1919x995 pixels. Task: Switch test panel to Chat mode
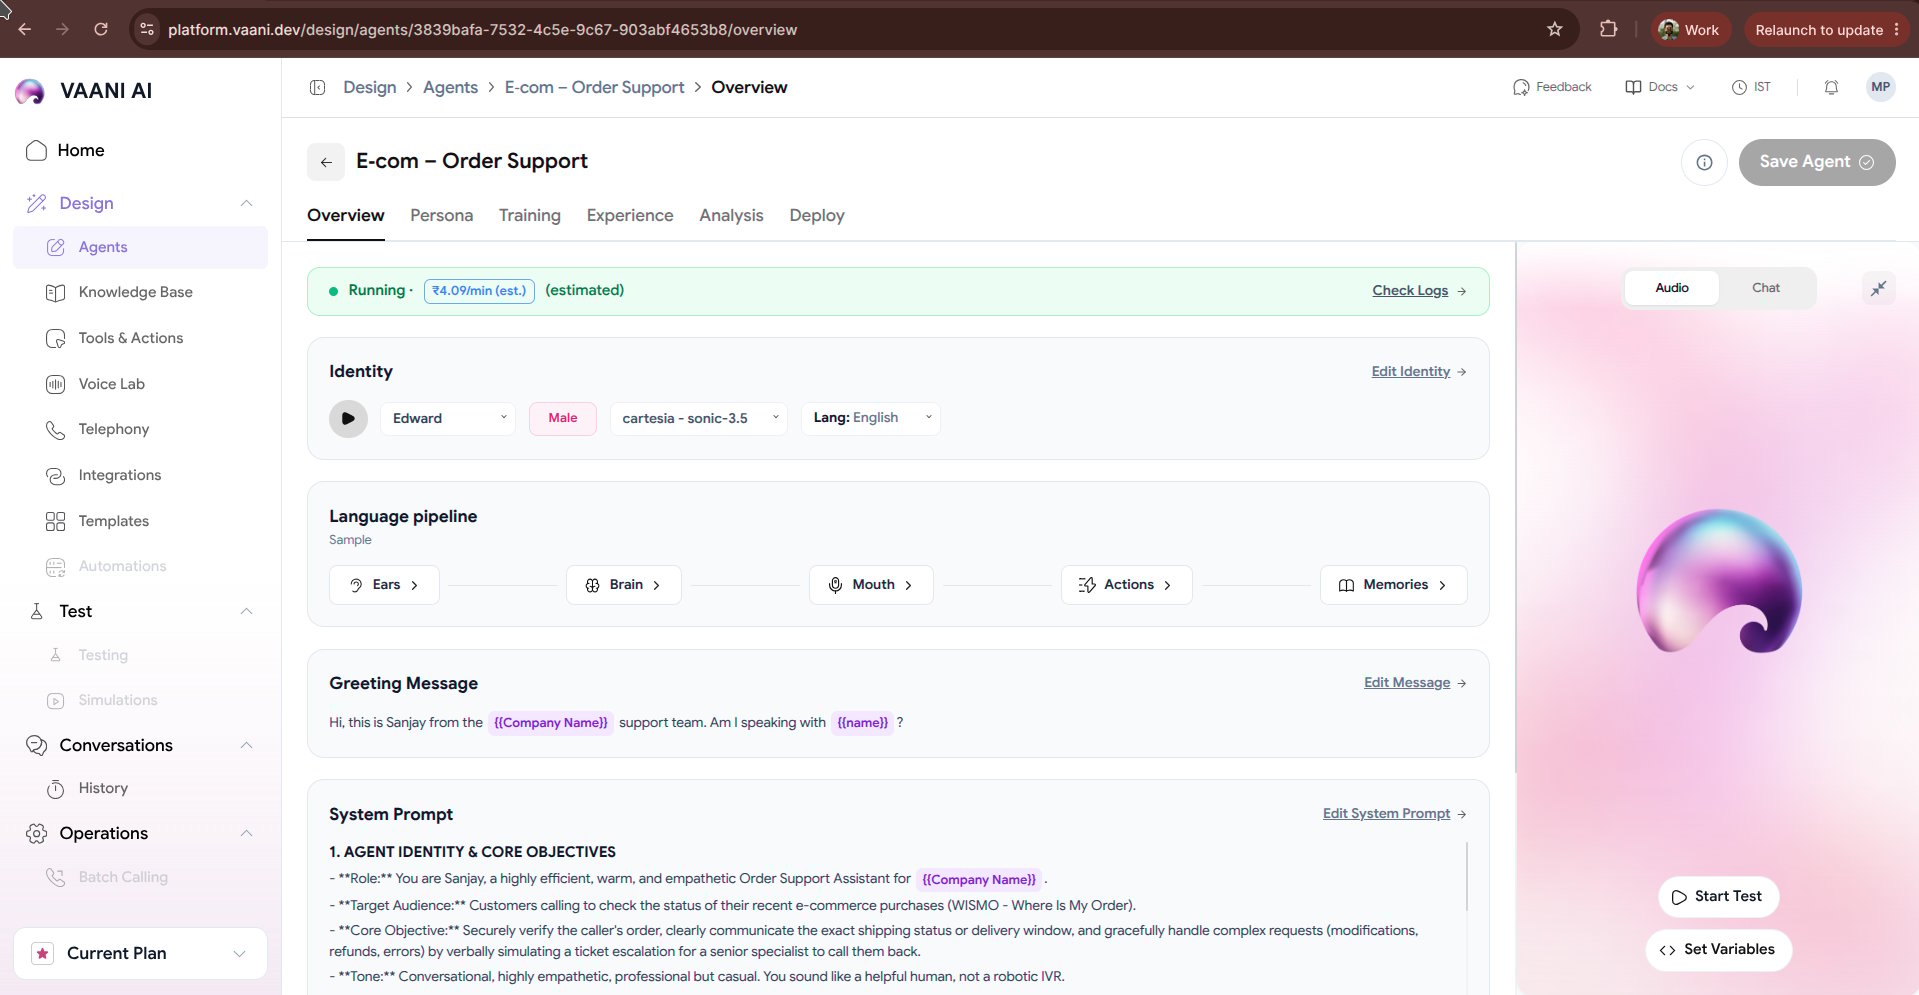(x=1765, y=288)
